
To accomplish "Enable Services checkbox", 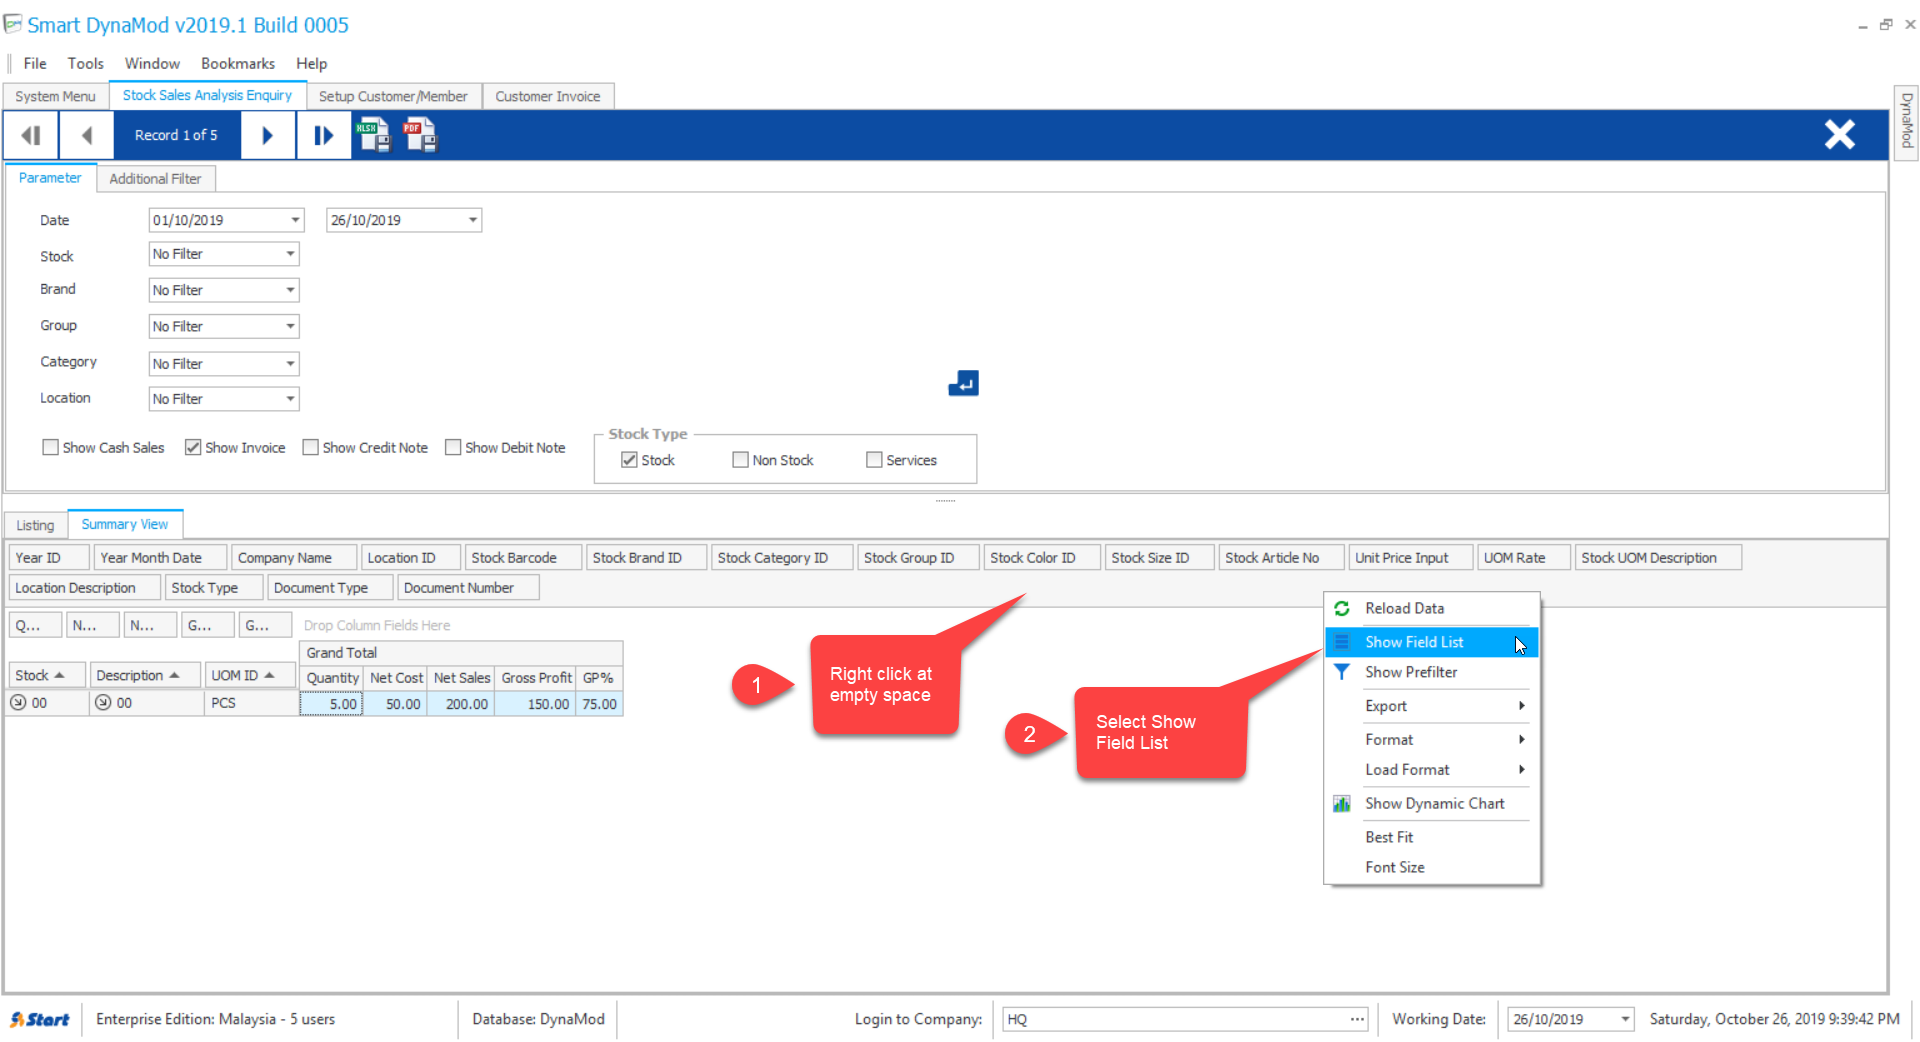I will (874, 460).
